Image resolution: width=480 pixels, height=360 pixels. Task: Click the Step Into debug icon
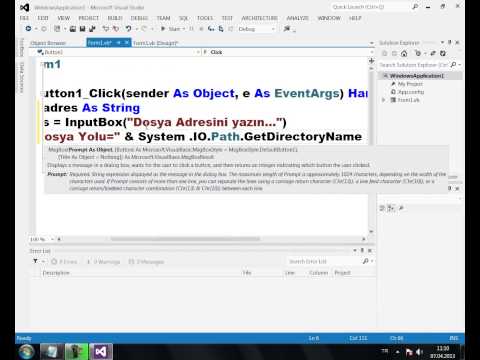(211, 29)
